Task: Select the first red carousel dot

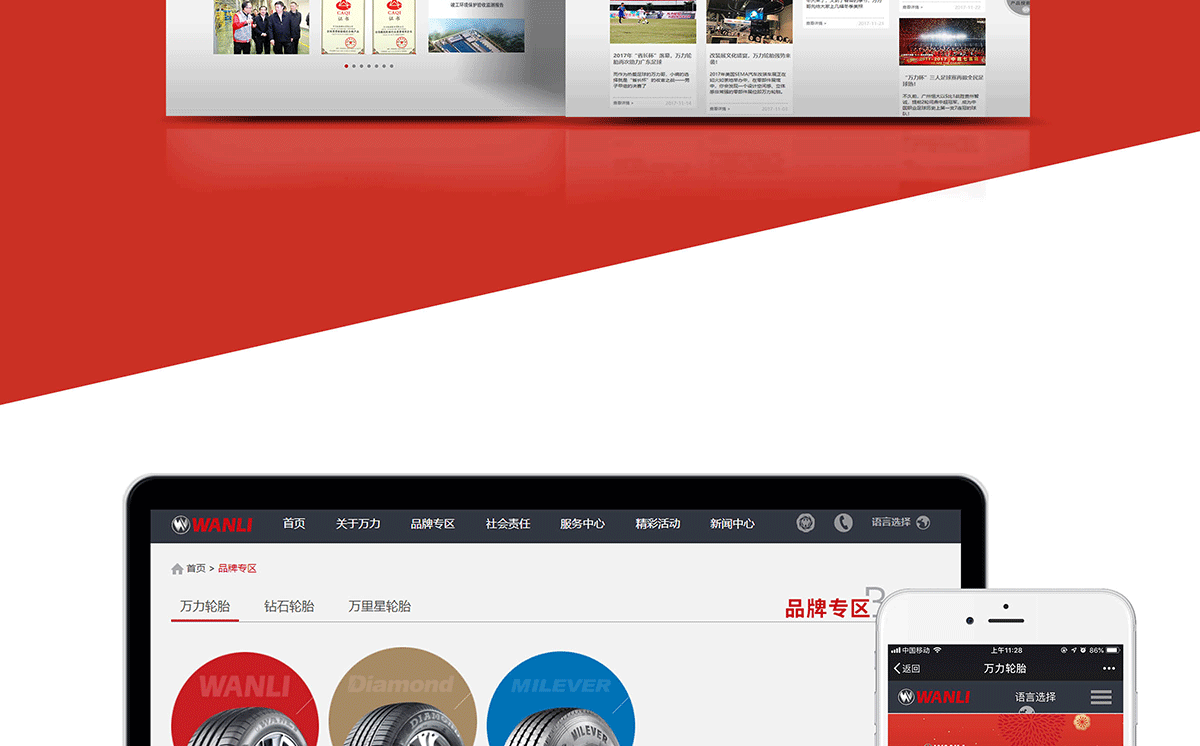Action: point(346,66)
